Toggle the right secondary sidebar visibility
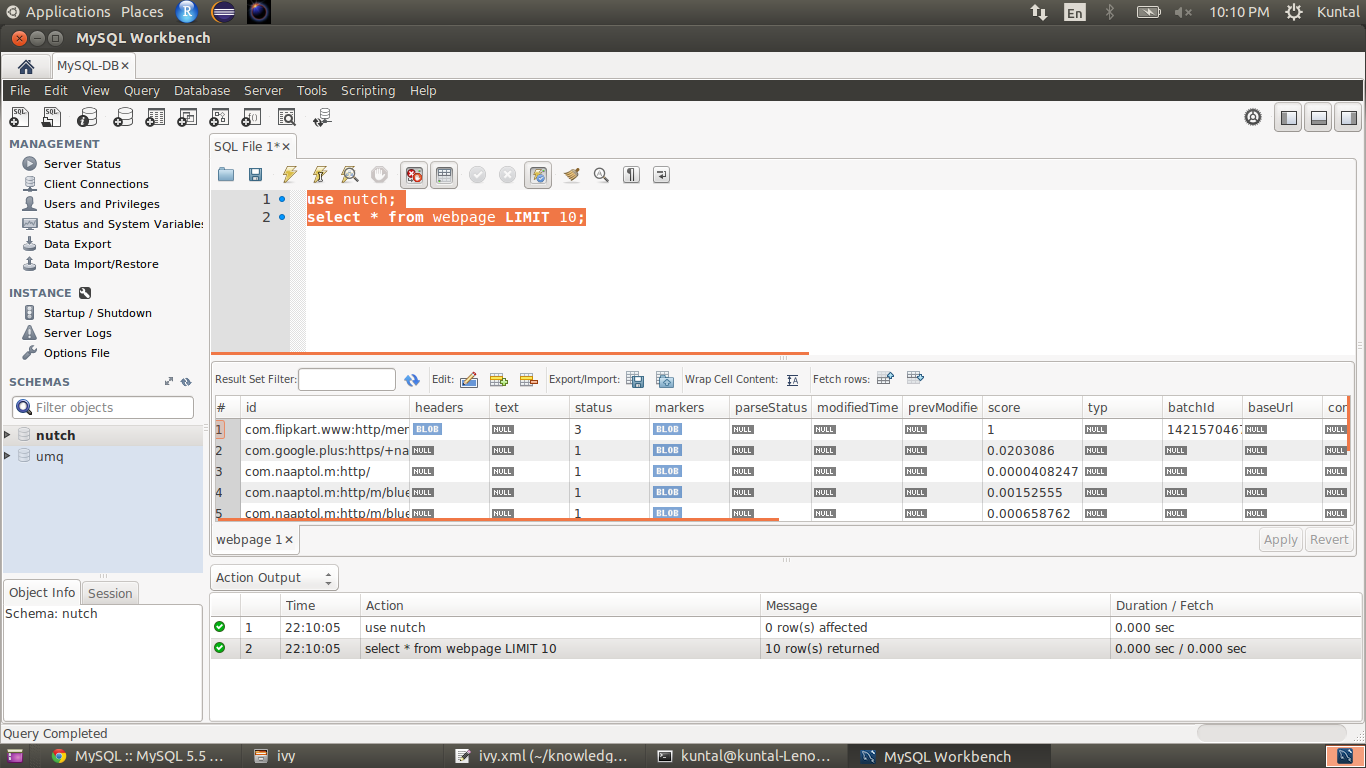The width and height of the screenshot is (1366, 768). [1349, 118]
